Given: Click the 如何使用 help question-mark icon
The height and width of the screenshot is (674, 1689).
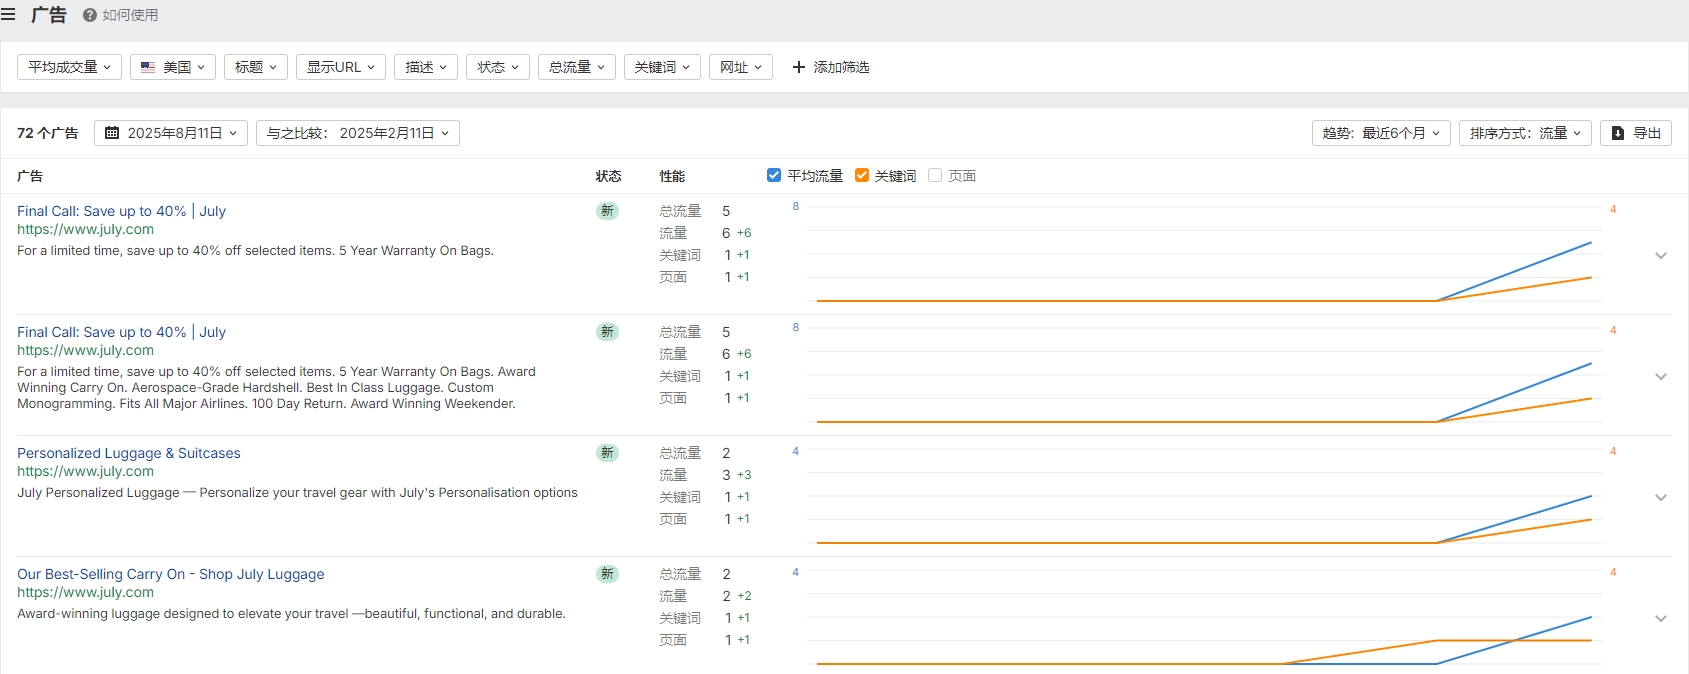Looking at the screenshot, I should (90, 15).
